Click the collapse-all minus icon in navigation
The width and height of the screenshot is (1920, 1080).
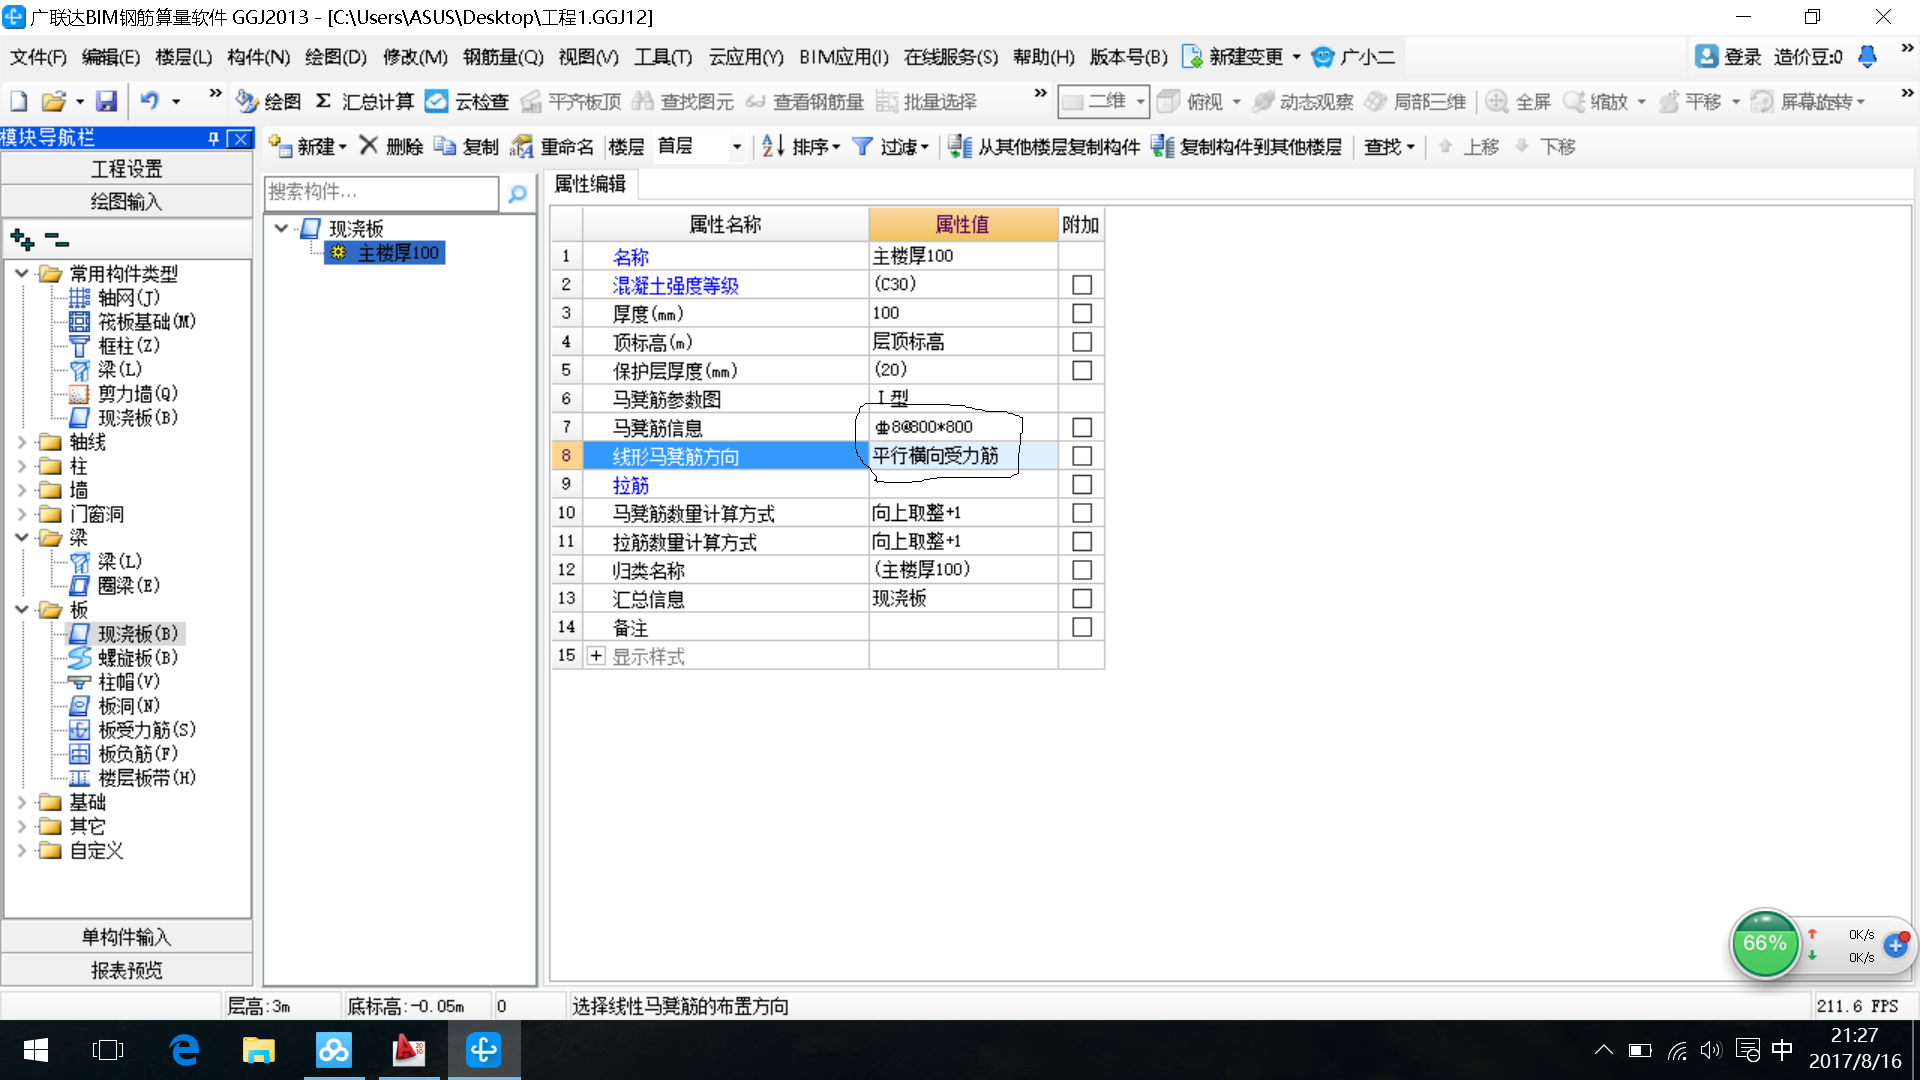pos(57,239)
